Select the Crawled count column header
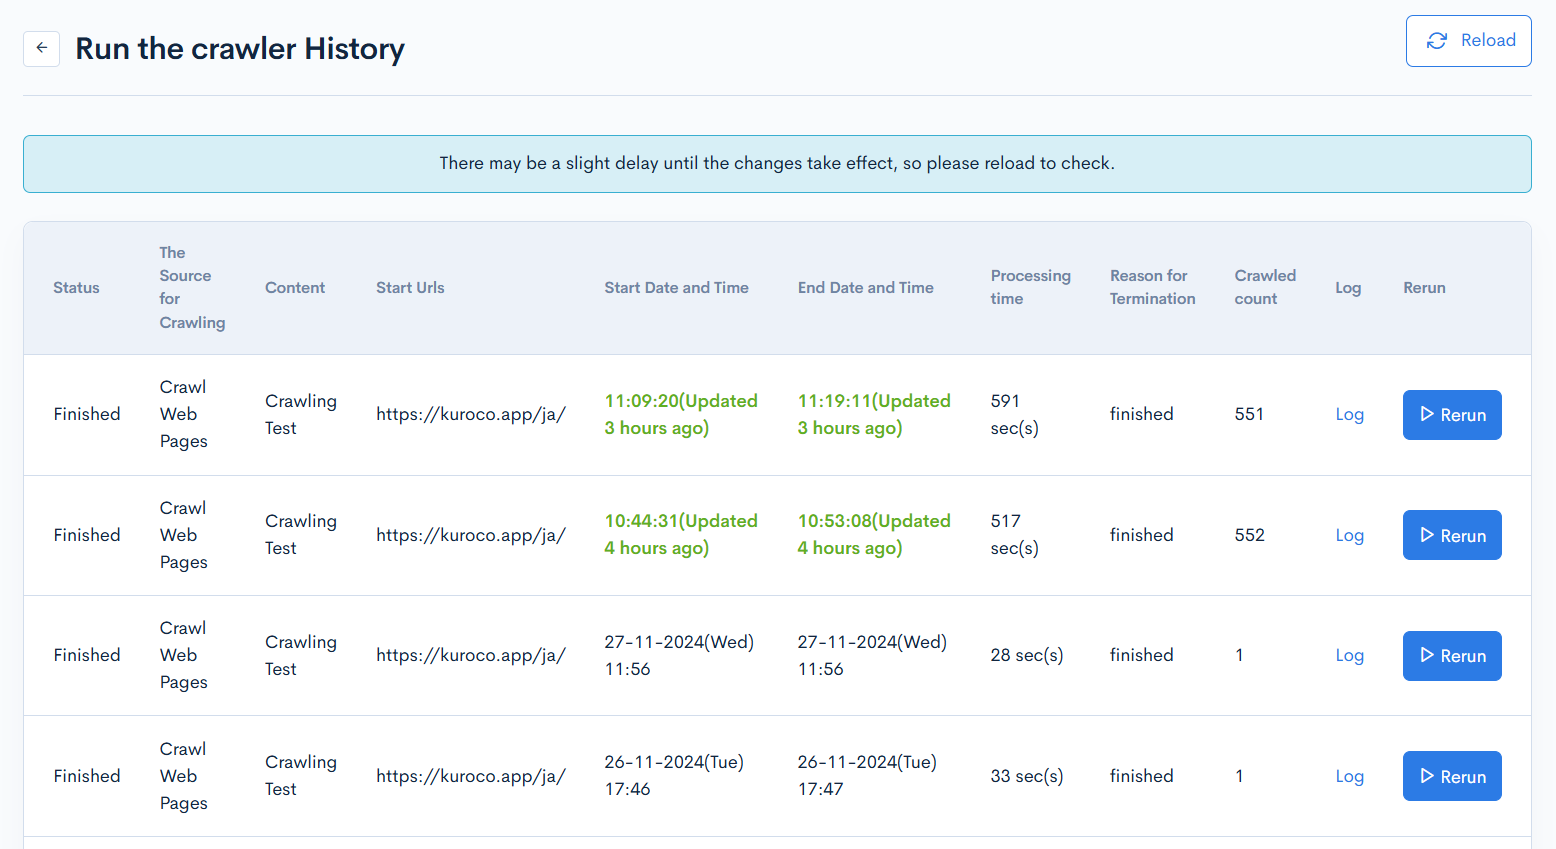The width and height of the screenshot is (1556, 849). (x=1264, y=287)
